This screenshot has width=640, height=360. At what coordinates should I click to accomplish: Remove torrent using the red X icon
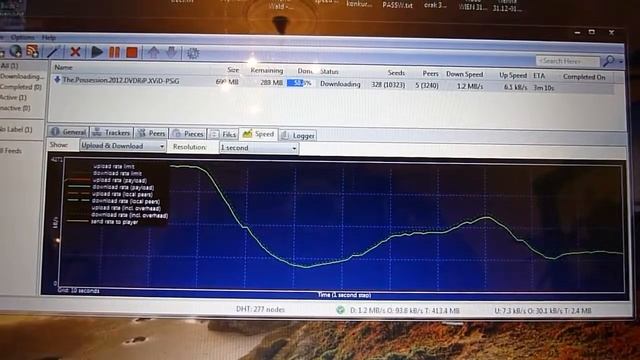[x=75, y=52]
